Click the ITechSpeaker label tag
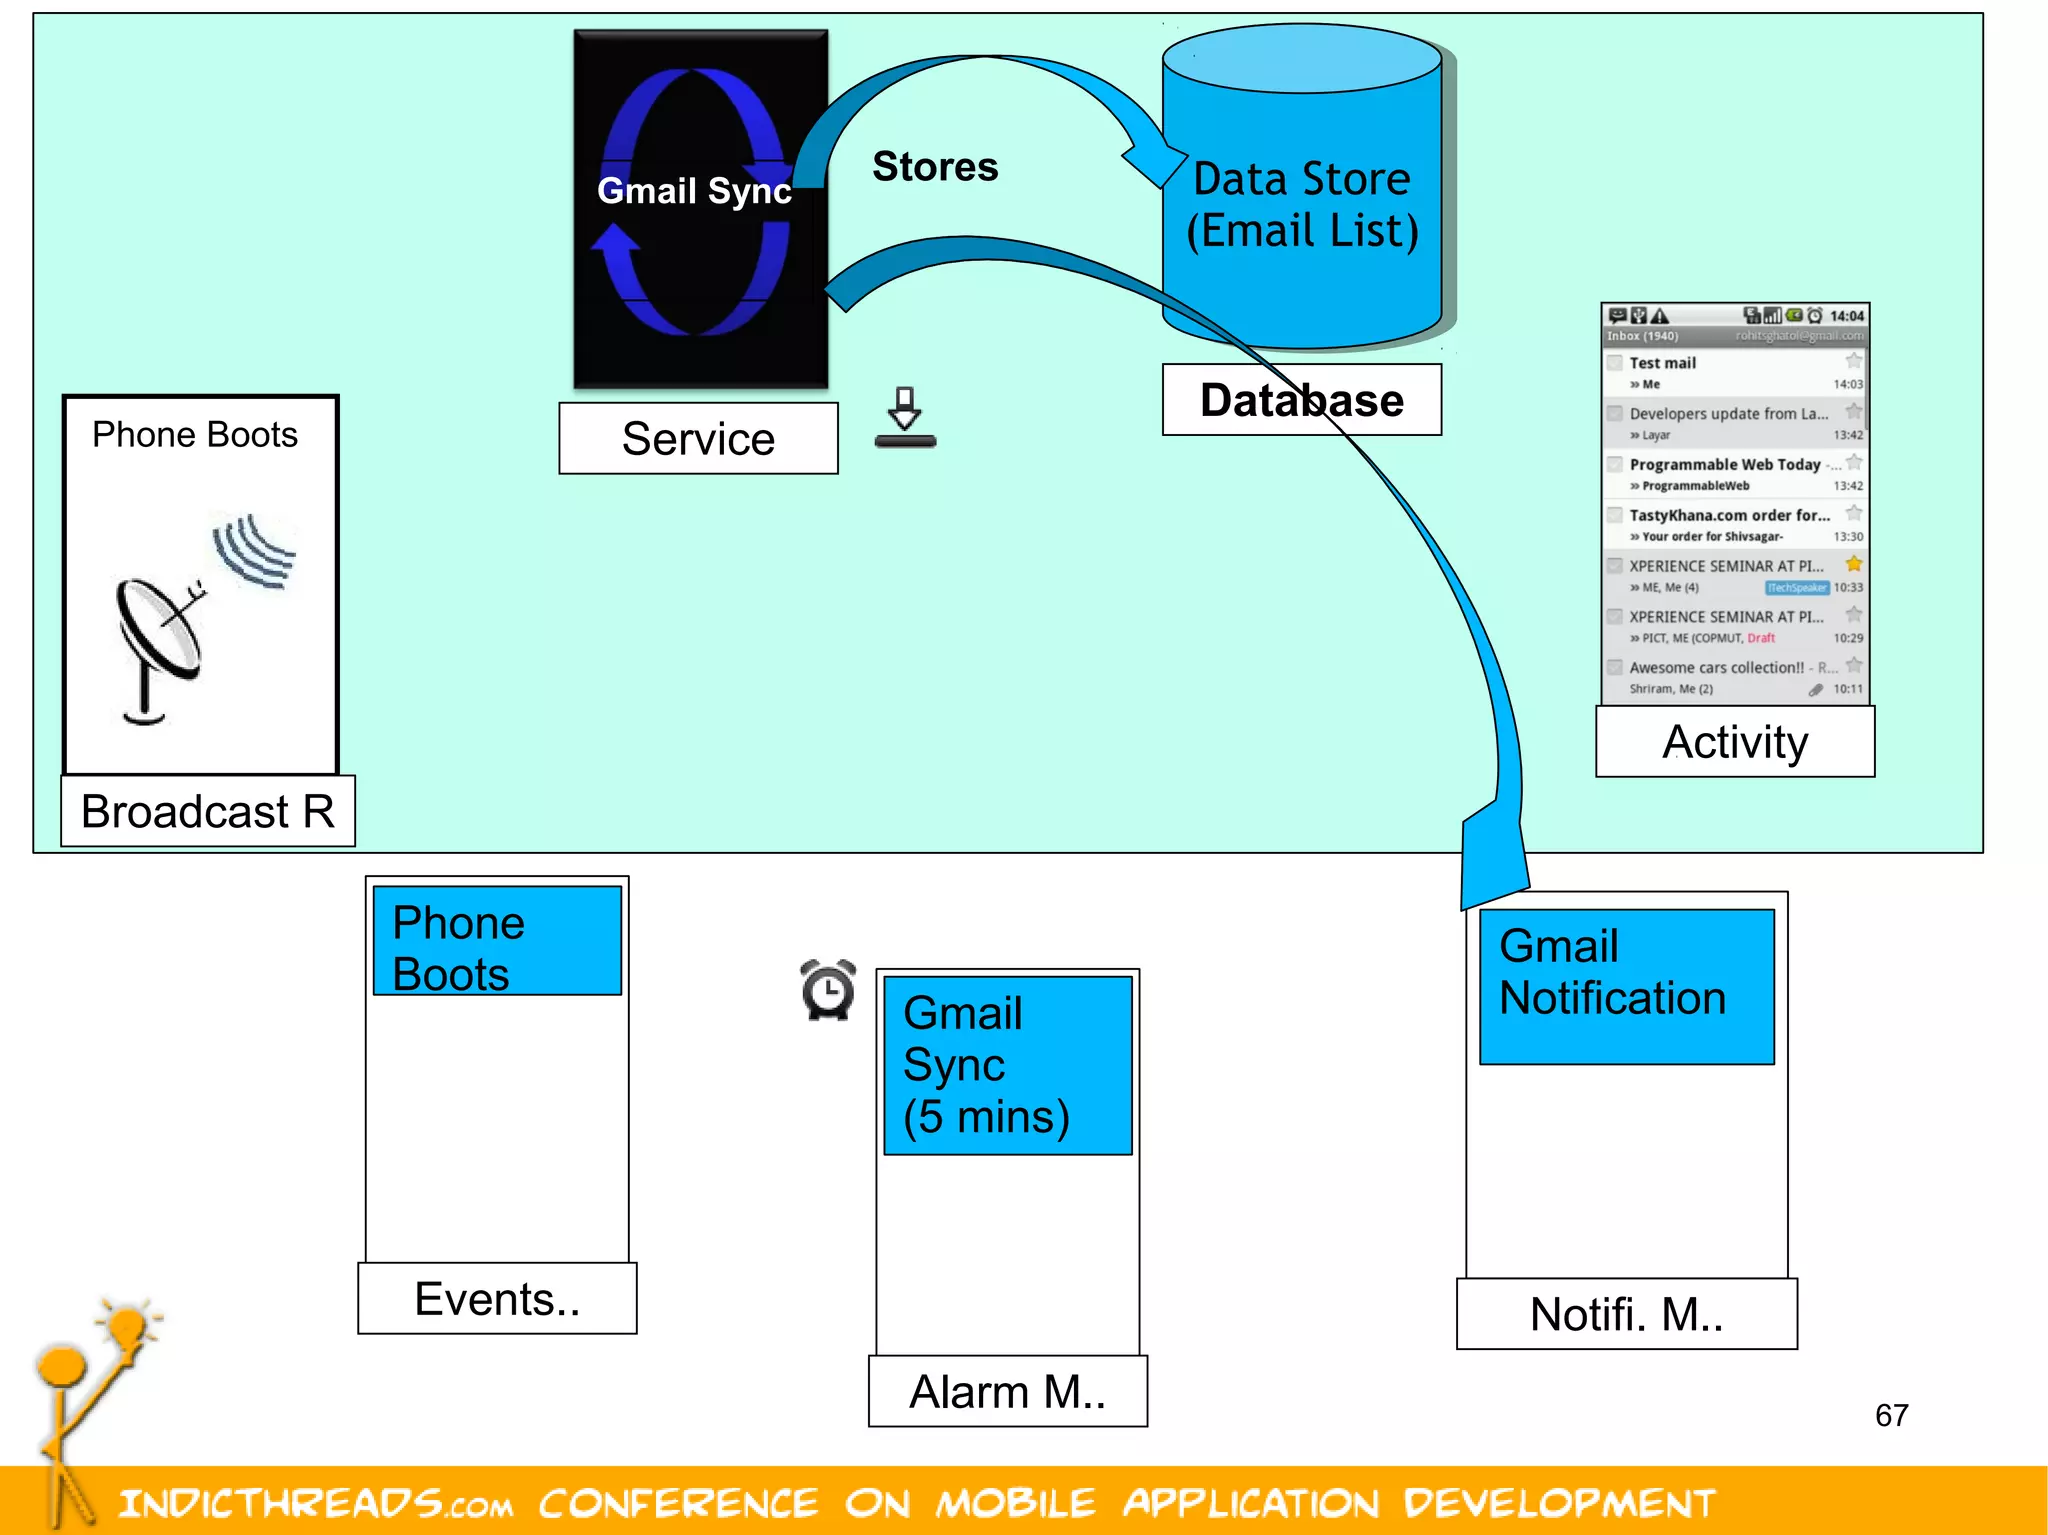This screenshot has width=2048, height=1535. [x=1797, y=588]
